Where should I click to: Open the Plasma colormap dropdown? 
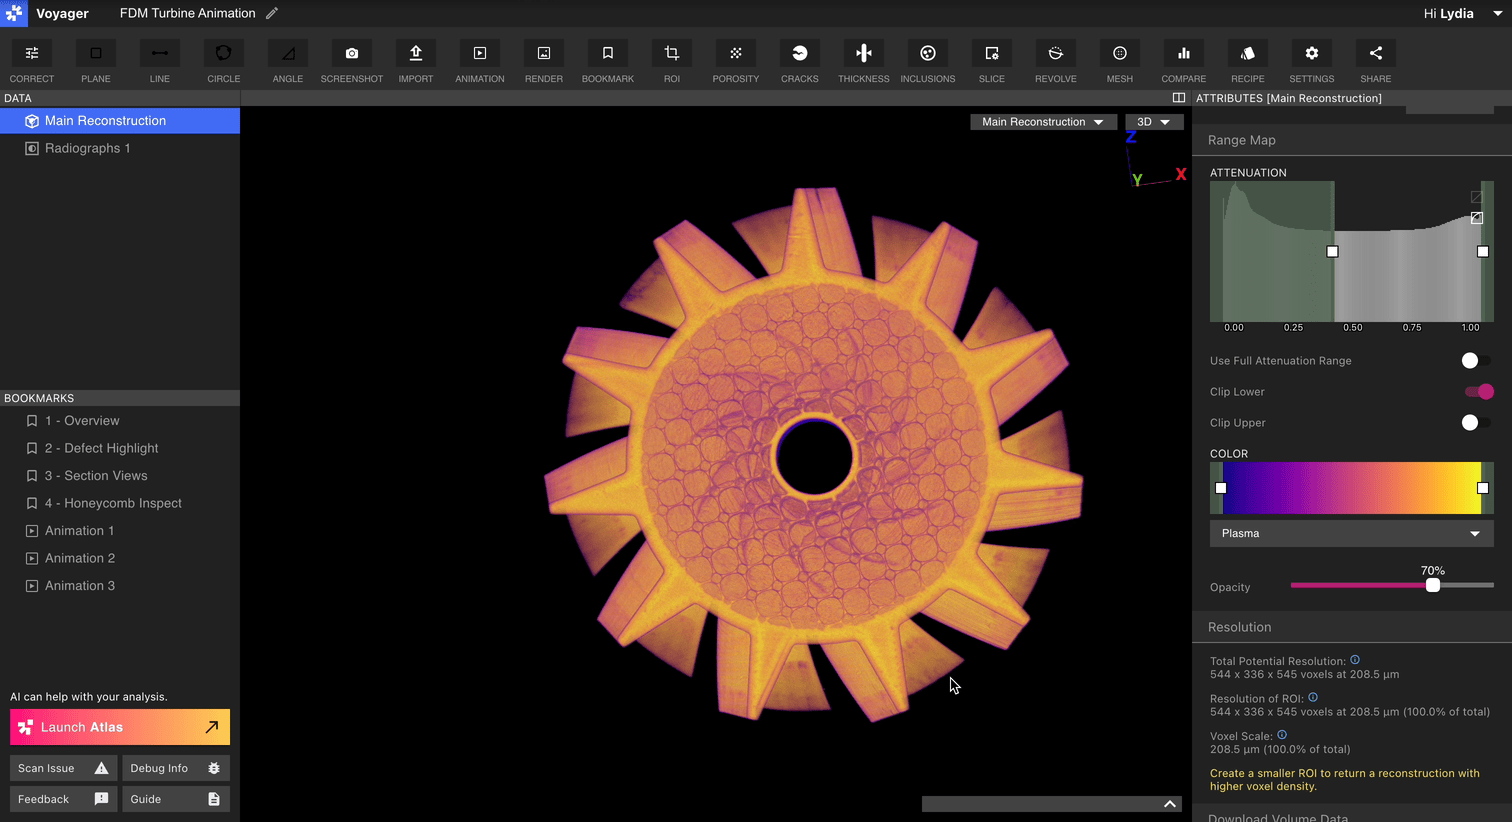pos(1352,533)
